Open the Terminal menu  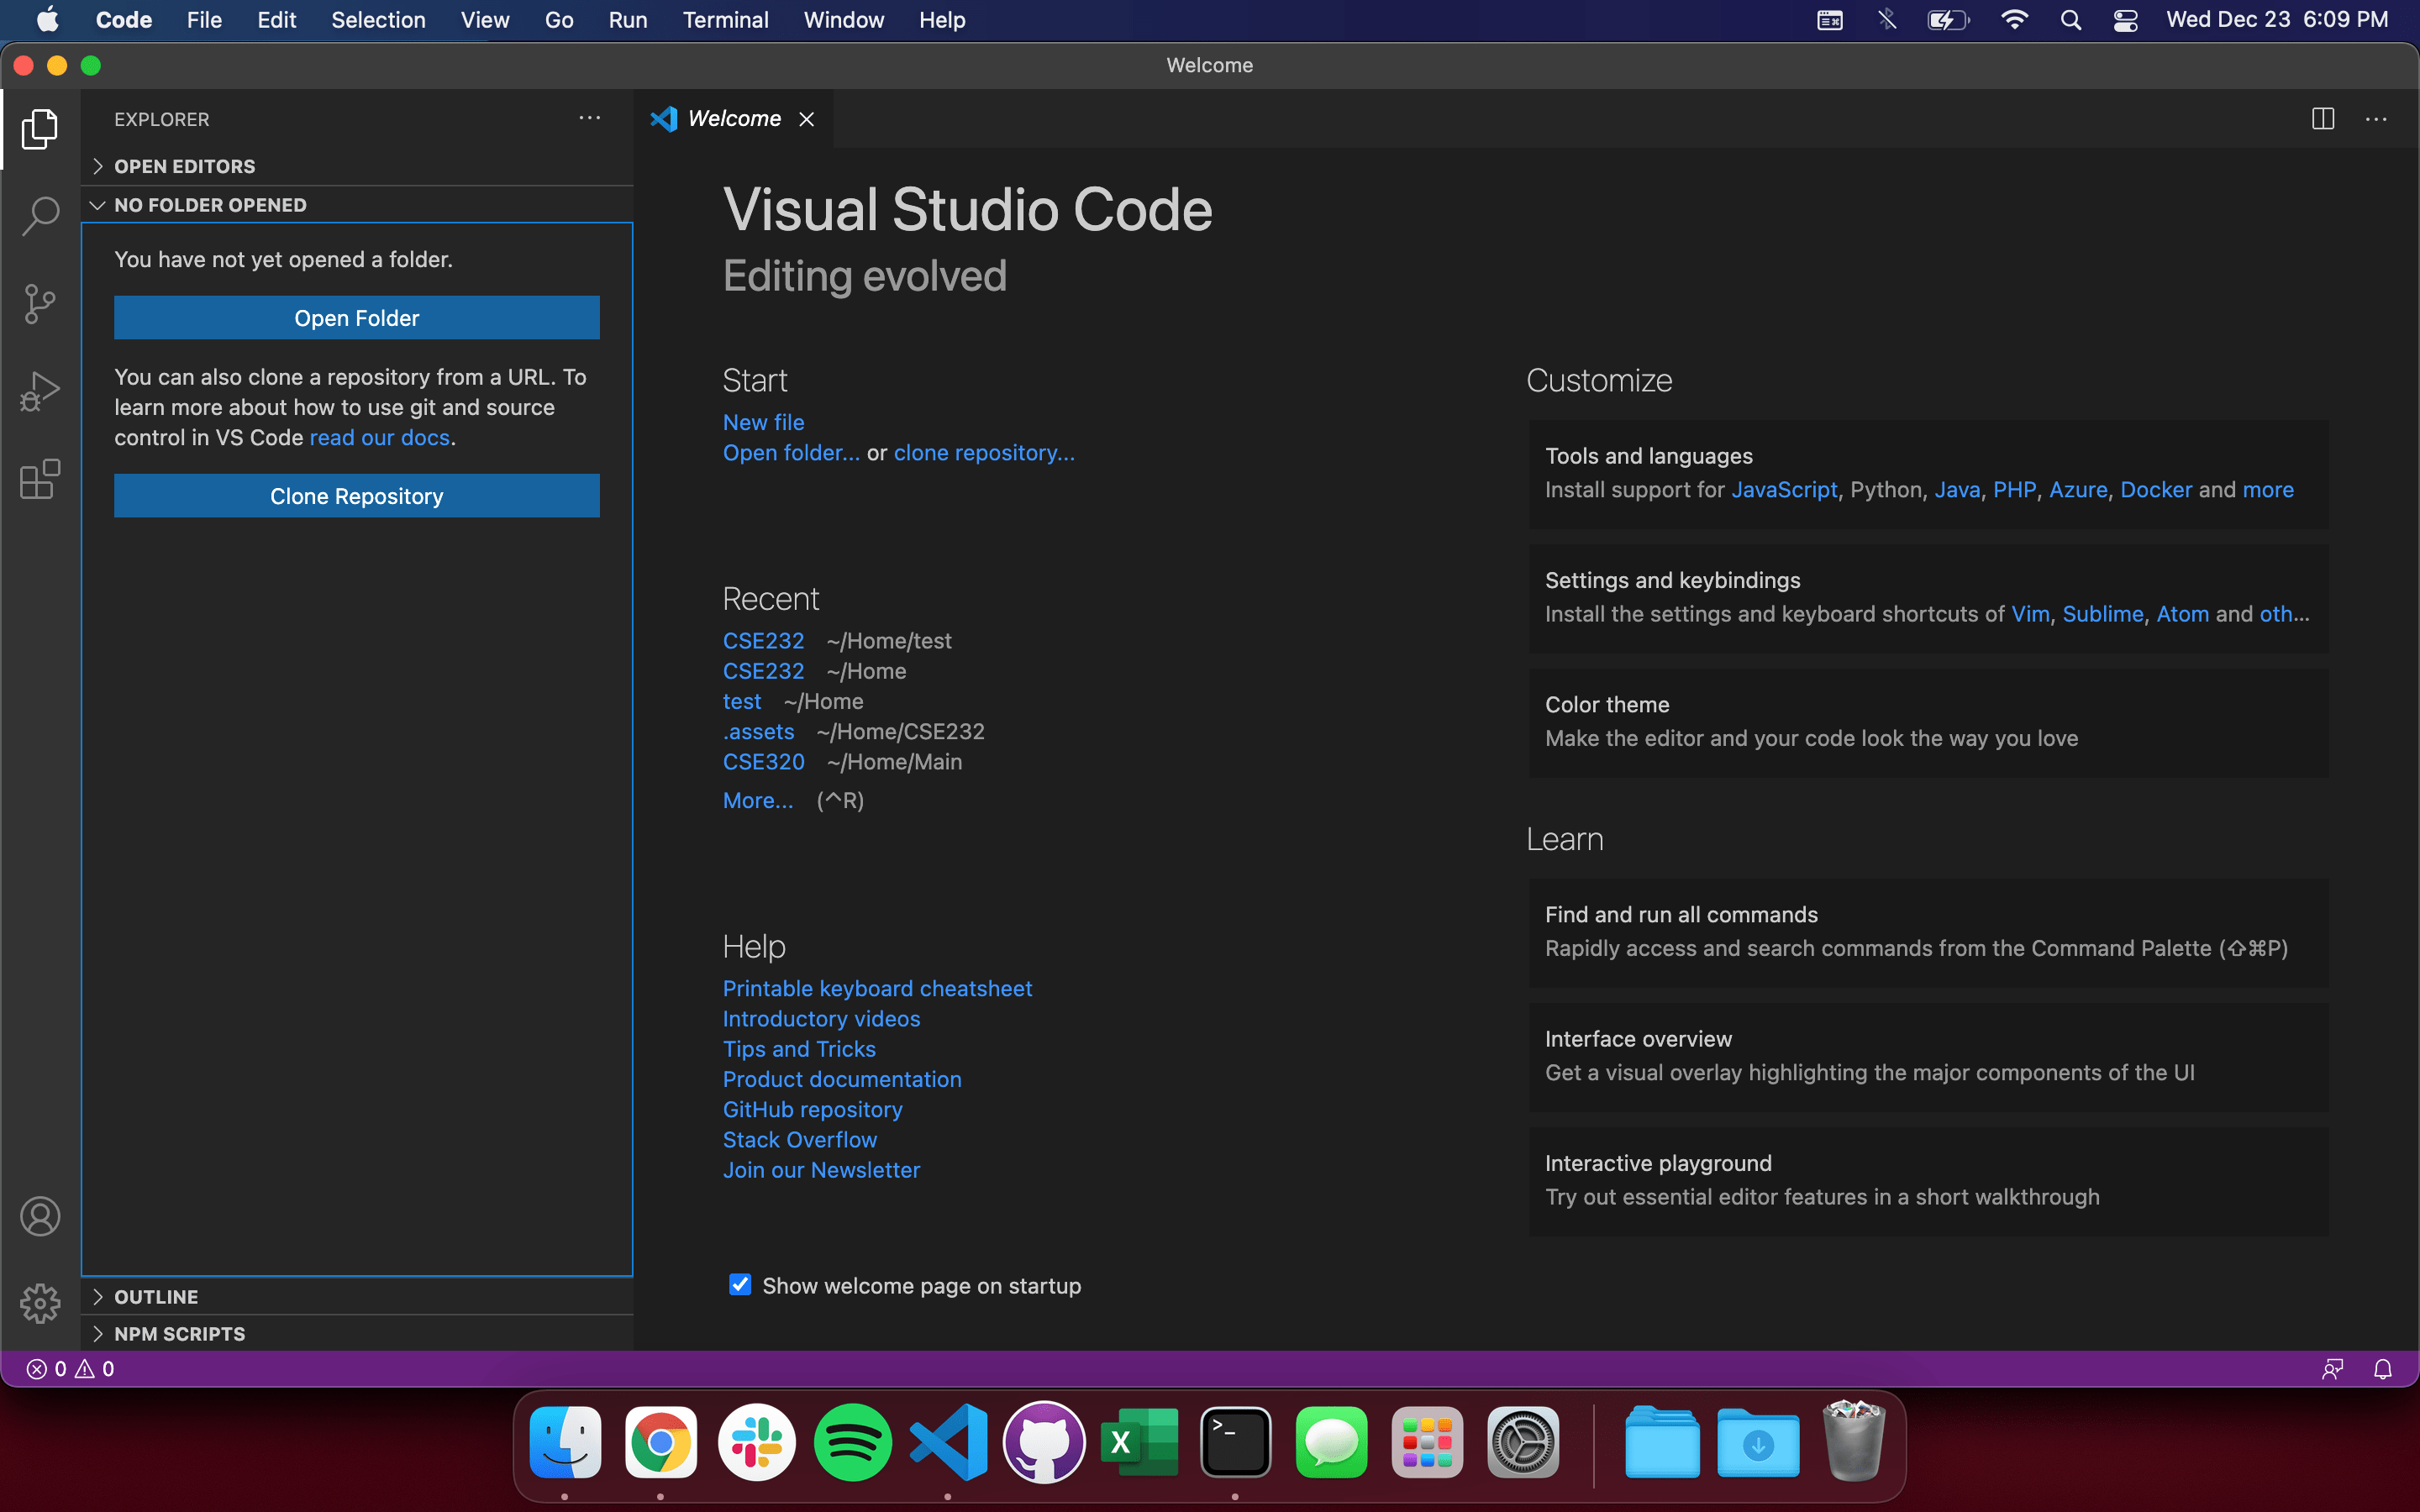pos(726,19)
